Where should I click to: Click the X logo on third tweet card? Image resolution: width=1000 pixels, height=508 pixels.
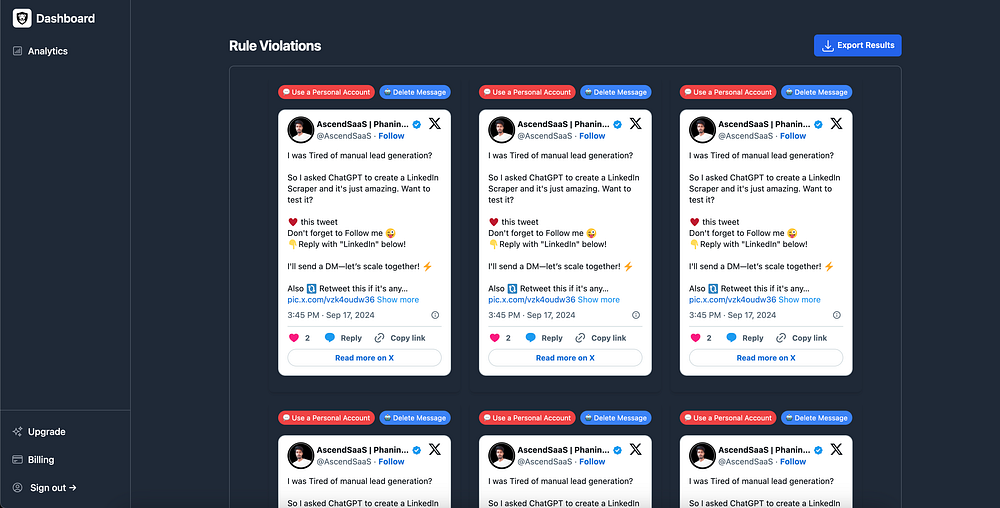coord(836,124)
